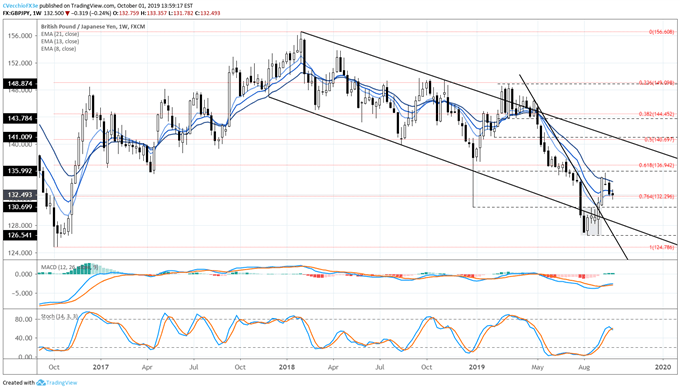This screenshot has height=390, width=680.
Task: Click the 130.699 price level tag
Action: pyautogui.click(x=20, y=207)
